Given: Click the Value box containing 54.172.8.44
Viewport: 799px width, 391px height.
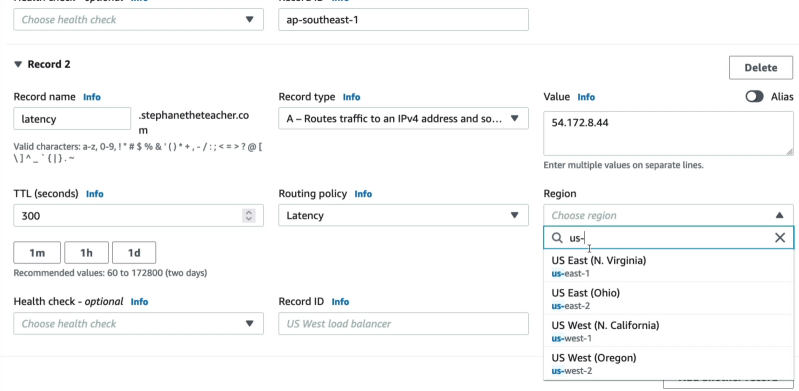Looking at the screenshot, I should pyautogui.click(x=668, y=133).
